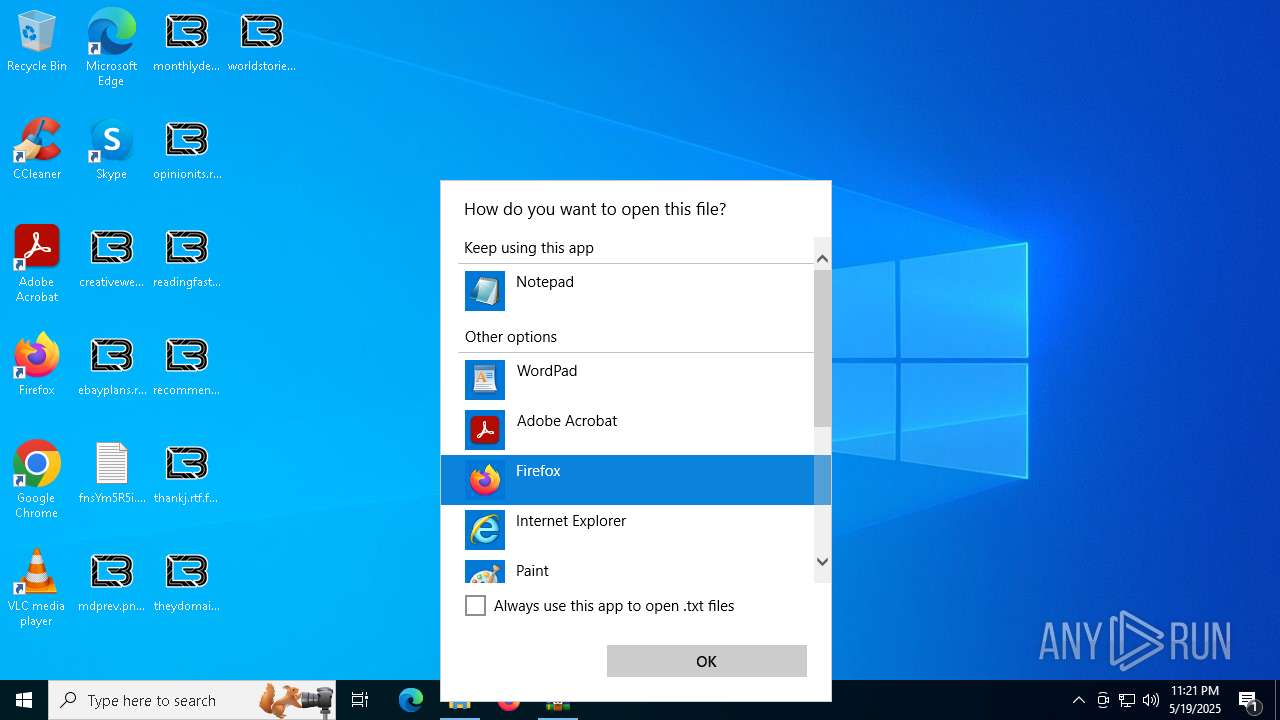Launch Microsoft Edge desktop shortcut
The width and height of the screenshot is (1280, 720).
coord(111,48)
